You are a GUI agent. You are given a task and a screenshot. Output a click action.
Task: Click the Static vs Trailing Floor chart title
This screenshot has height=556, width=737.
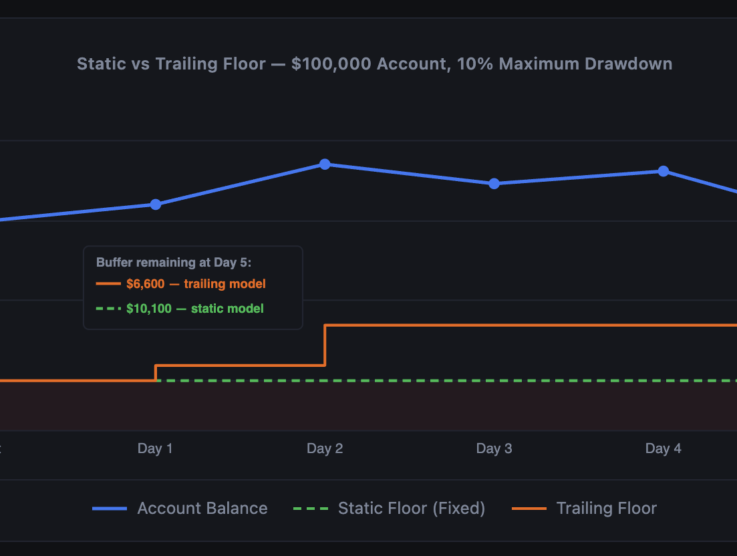[x=374, y=64]
